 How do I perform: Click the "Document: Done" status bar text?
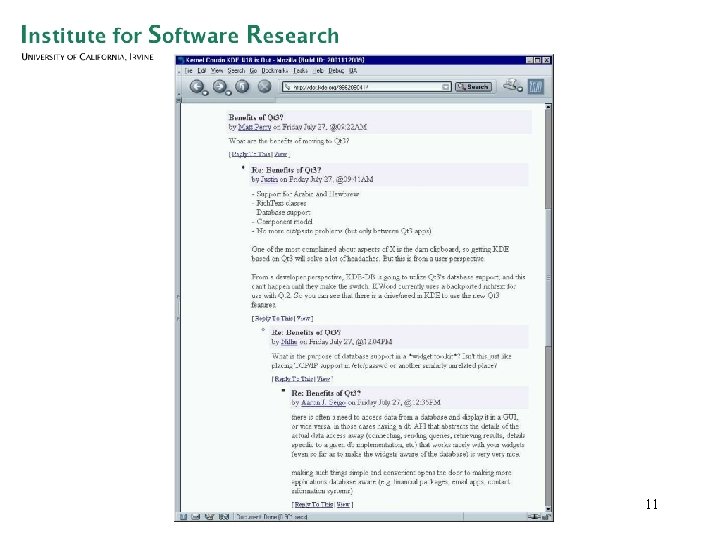[x=272, y=517]
